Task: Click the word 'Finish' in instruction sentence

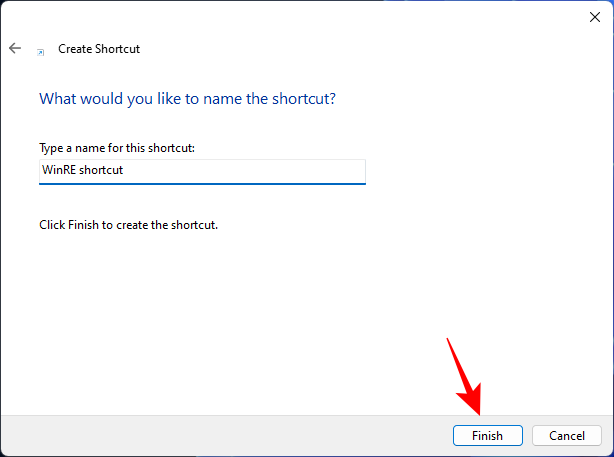Action: tap(83, 225)
